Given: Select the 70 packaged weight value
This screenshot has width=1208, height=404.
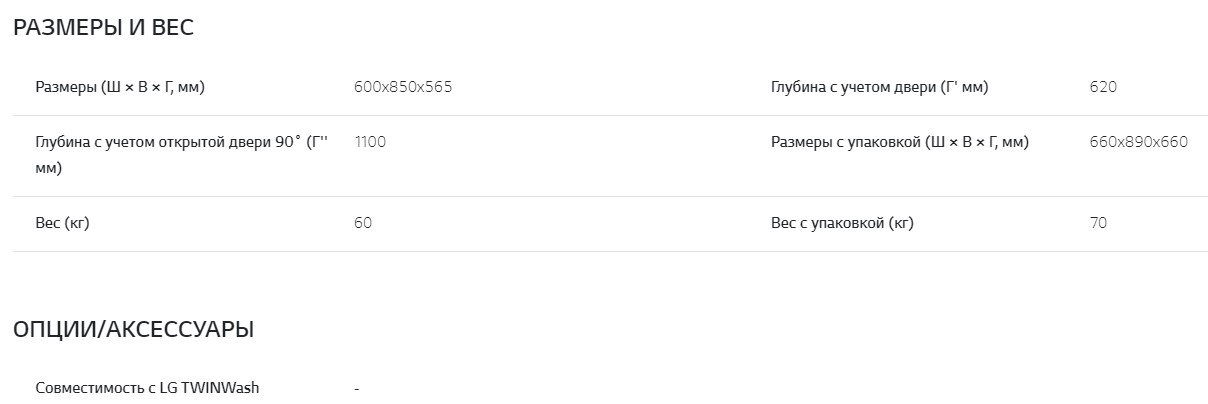Looking at the screenshot, I should (1098, 223).
